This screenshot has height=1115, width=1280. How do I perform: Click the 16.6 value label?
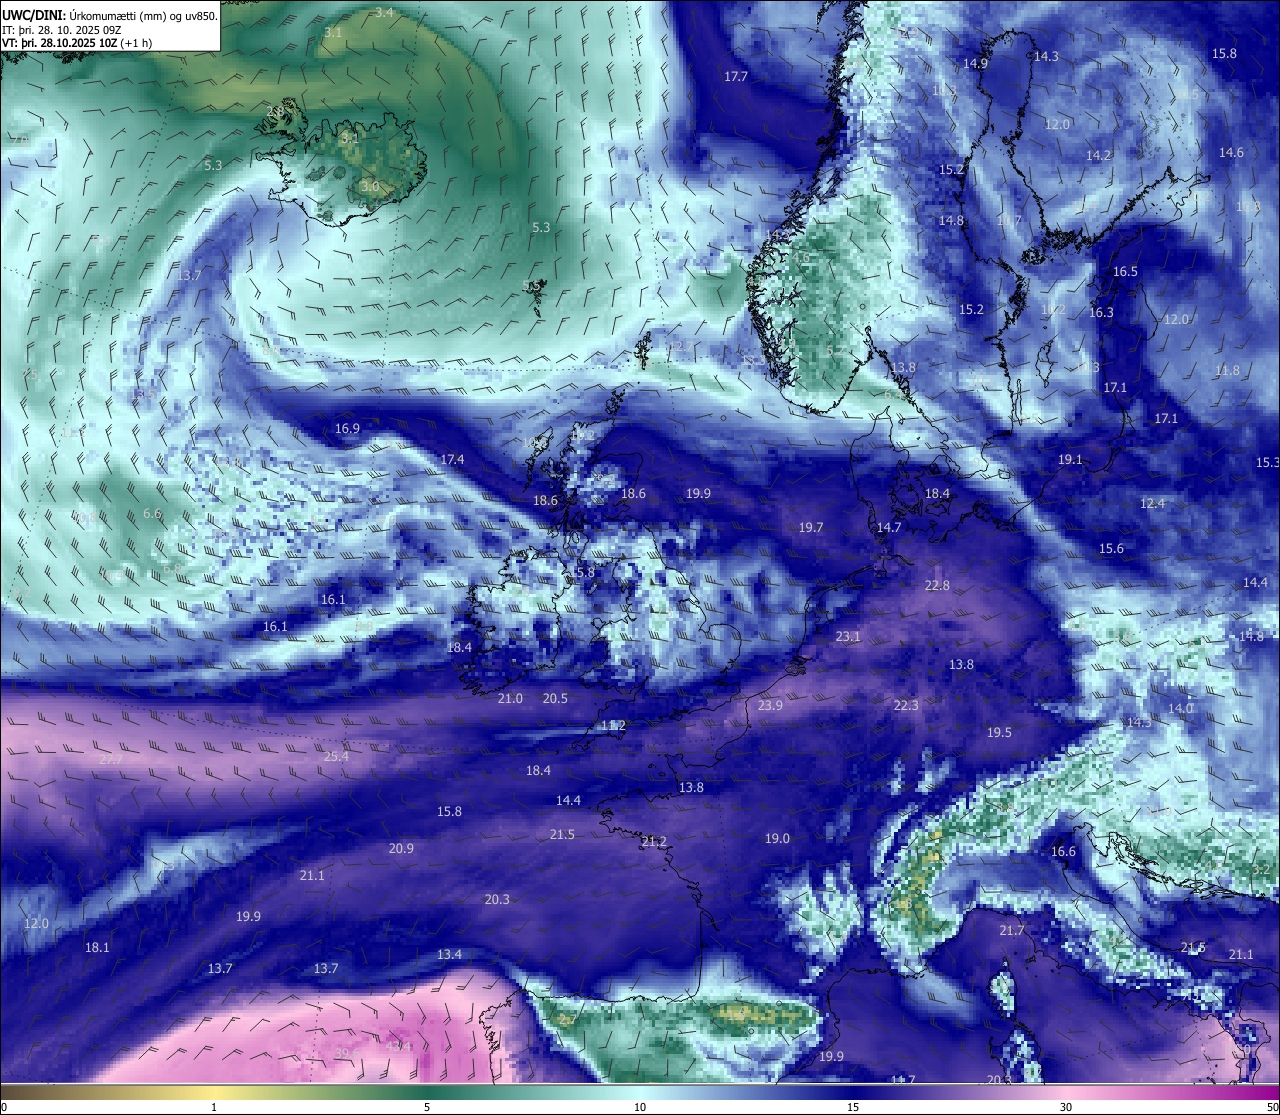click(x=1063, y=852)
